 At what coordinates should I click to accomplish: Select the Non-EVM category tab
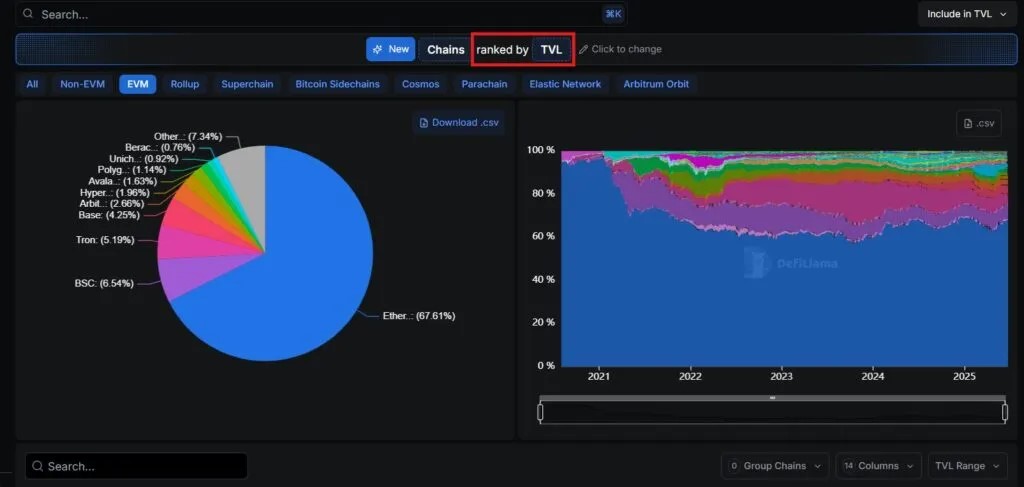[82, 84]
